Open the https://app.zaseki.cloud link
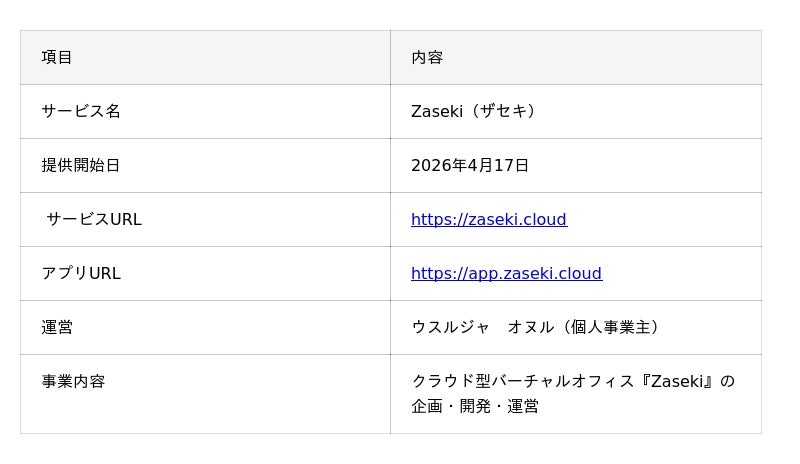The width and height of the screenshot is (800, 464). 506,273
